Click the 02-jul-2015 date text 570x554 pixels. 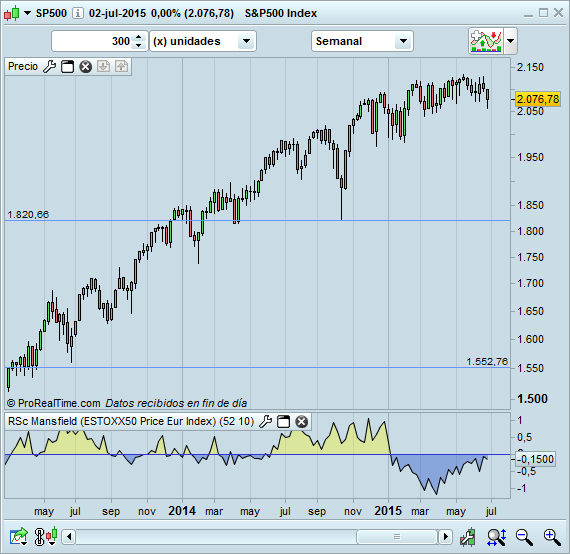coord(117,13)
